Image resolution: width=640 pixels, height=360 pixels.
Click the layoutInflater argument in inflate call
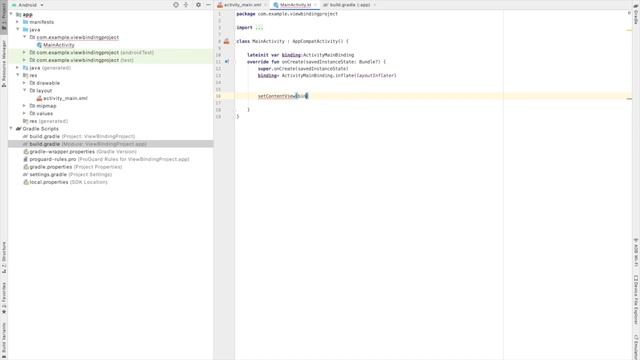(x=376, y=76)
